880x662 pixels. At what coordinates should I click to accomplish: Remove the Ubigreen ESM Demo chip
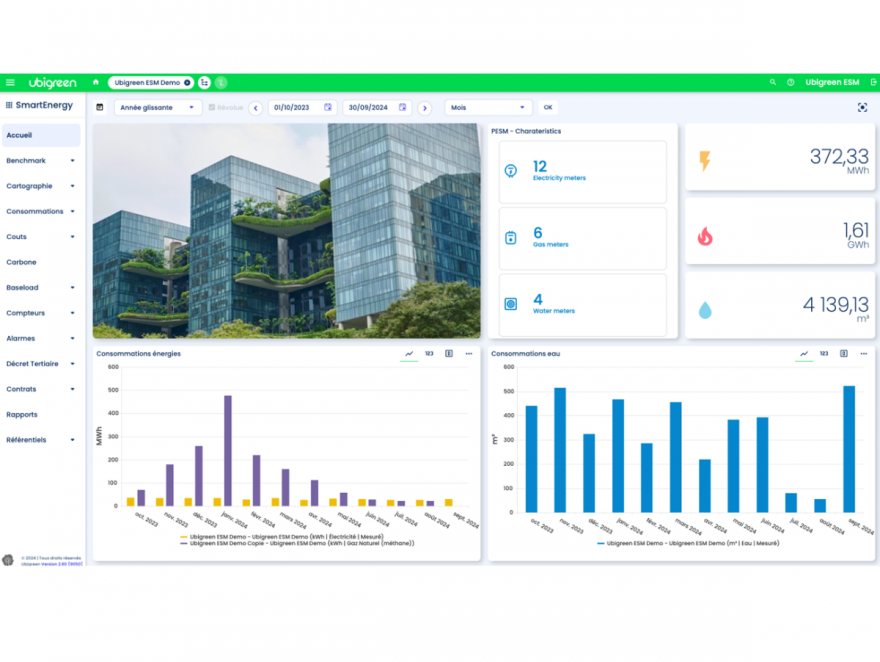point(187,83)
